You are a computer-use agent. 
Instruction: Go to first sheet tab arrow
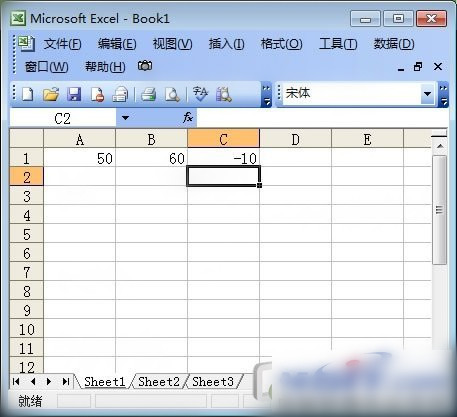[x=16, y=381]
